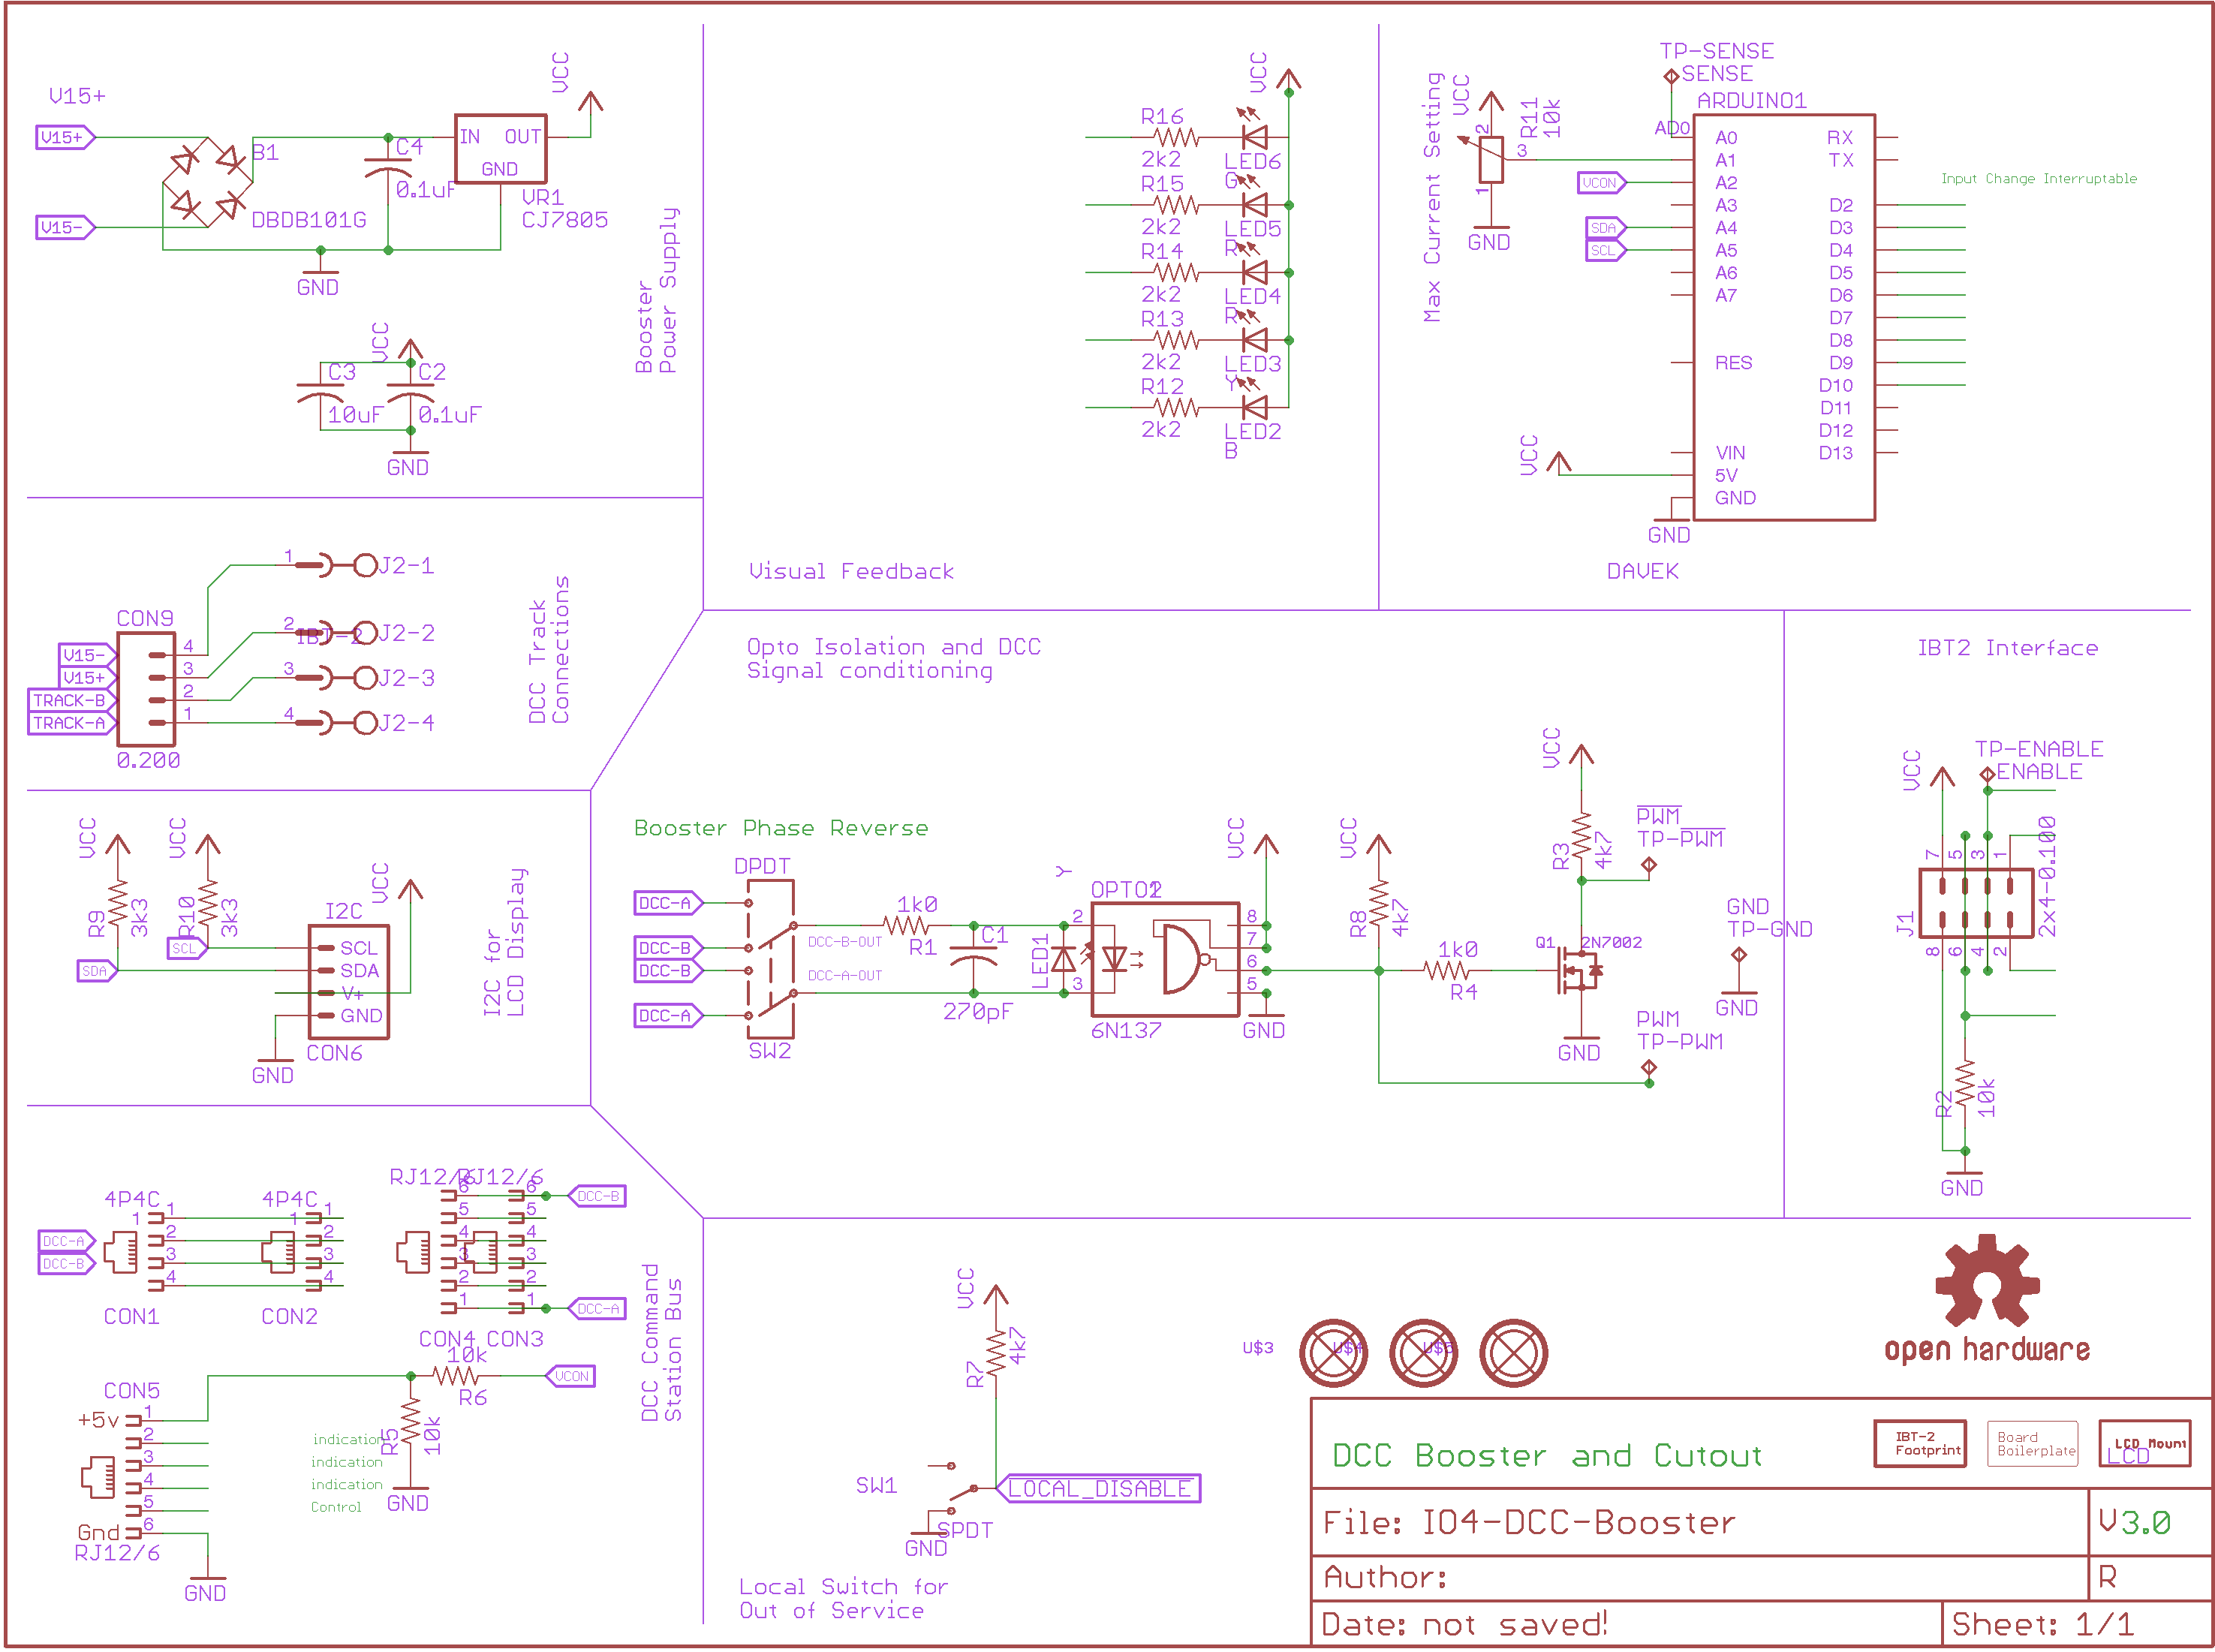
Task: Click the 6N137 optocoupler symbol
Action: point(1165,959)
